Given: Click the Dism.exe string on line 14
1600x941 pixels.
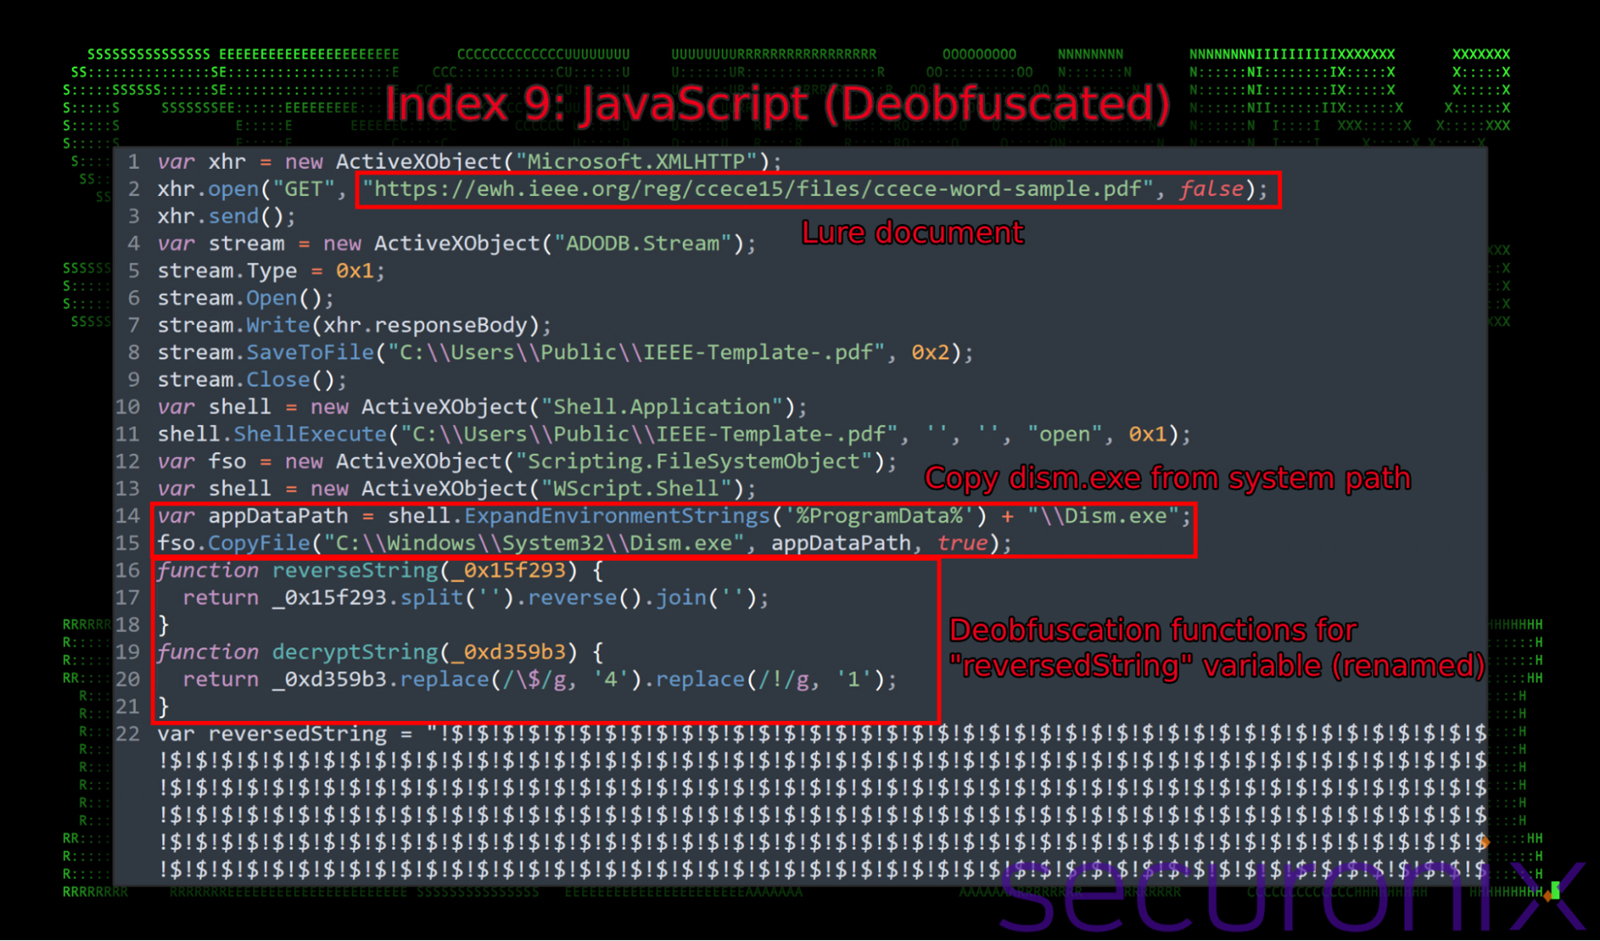Looking at the screenshot, I should [1108, 516].
